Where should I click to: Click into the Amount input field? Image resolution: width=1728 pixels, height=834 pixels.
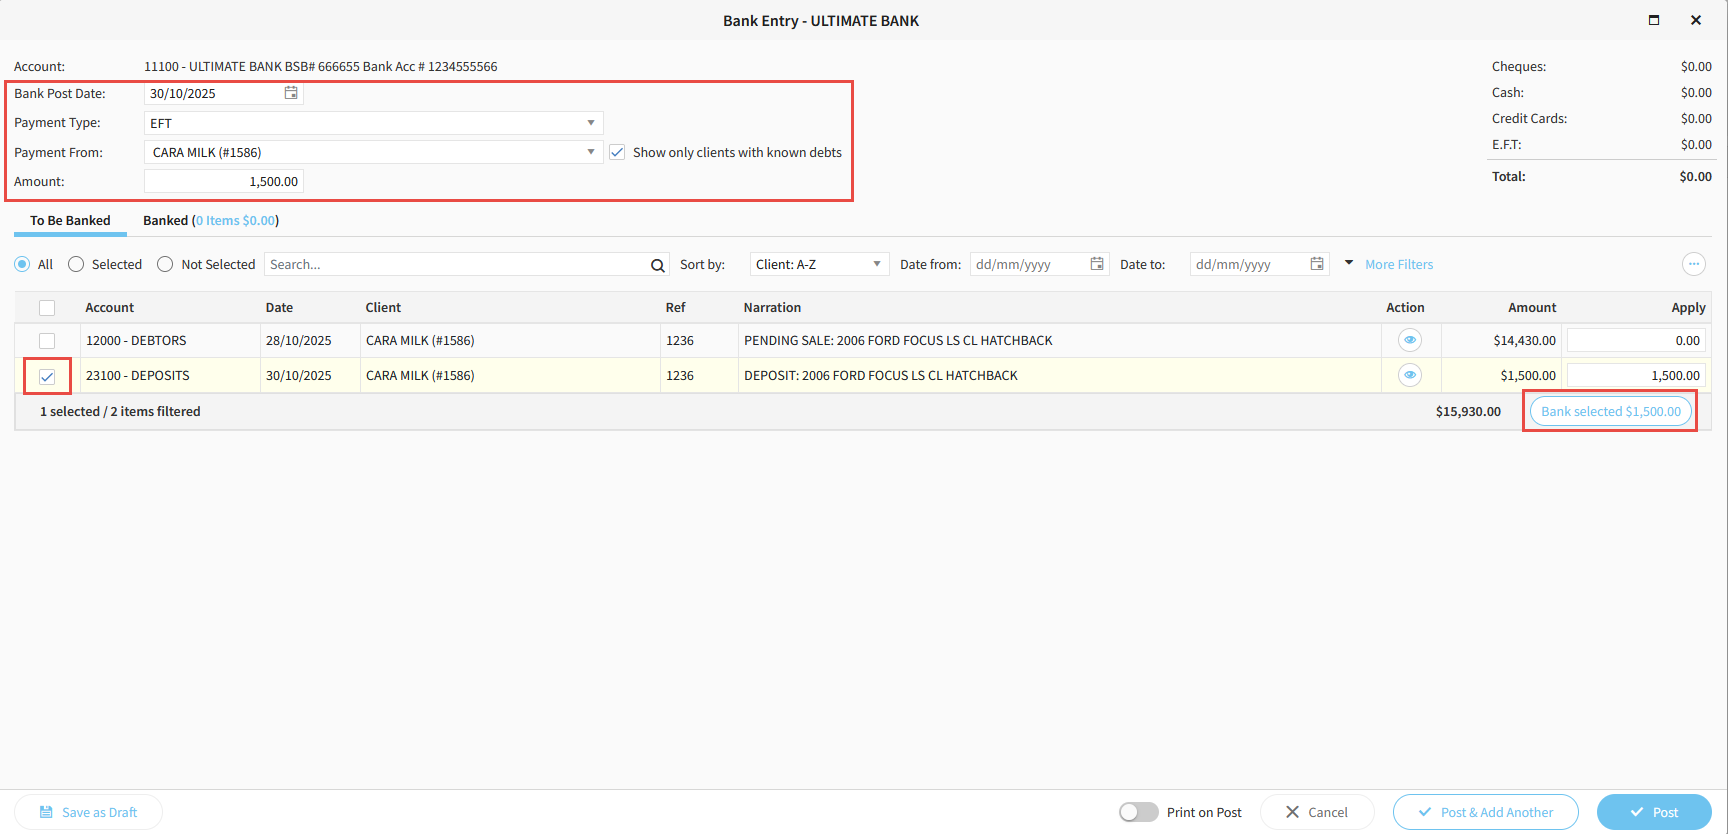click(224, 181)
